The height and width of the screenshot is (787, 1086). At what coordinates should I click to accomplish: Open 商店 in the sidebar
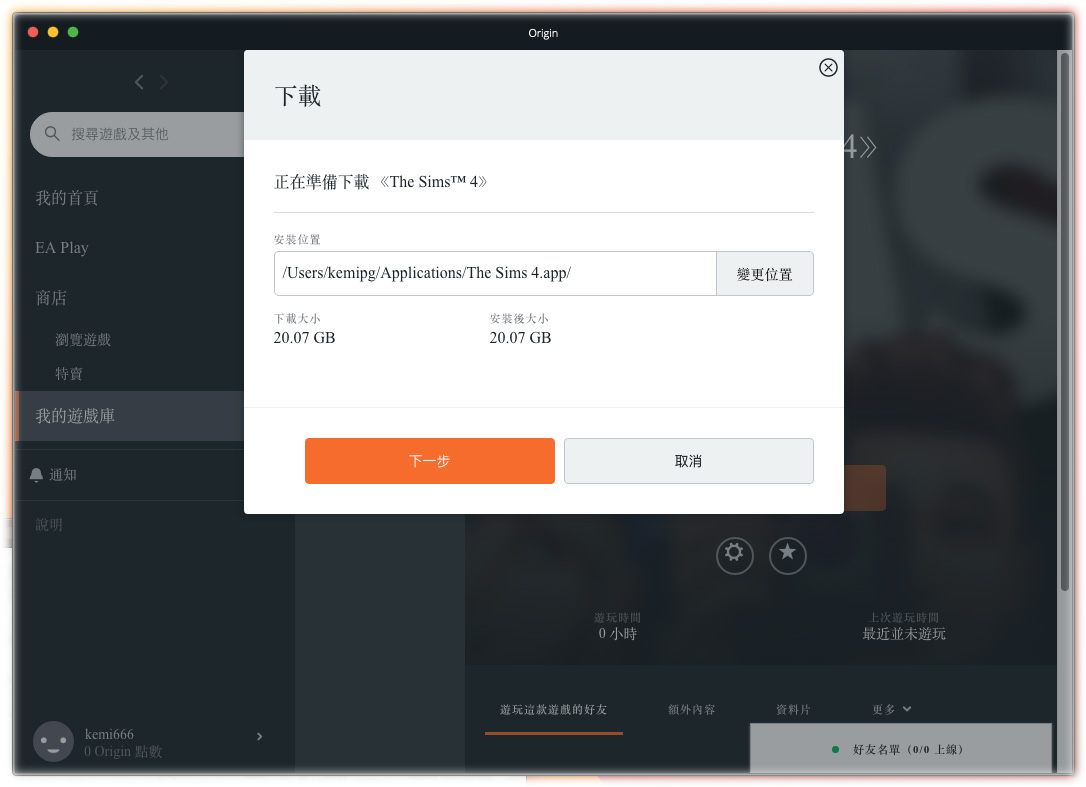pyautogui.click(x=51, y=298)
